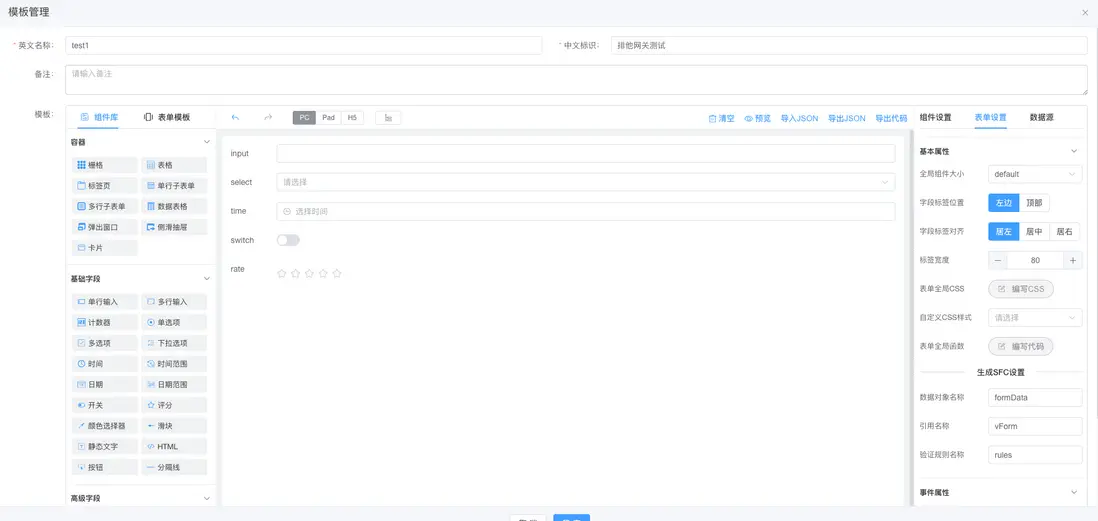Add the 数据表格 data table component
Viewport: 1098px width, 521px height.
tap(174, 207)
